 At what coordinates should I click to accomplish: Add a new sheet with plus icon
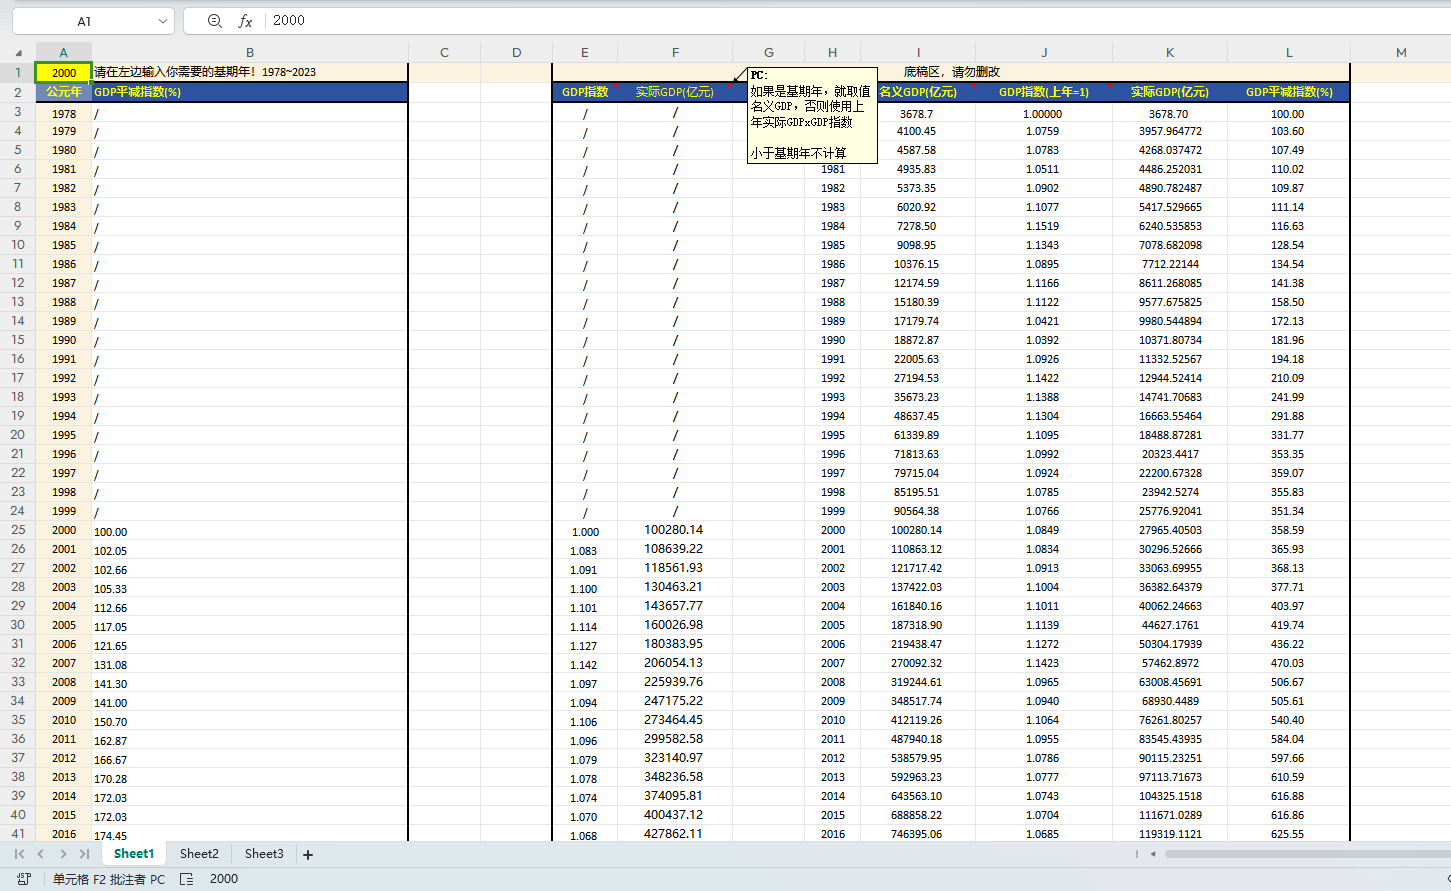tap(308, 855)
